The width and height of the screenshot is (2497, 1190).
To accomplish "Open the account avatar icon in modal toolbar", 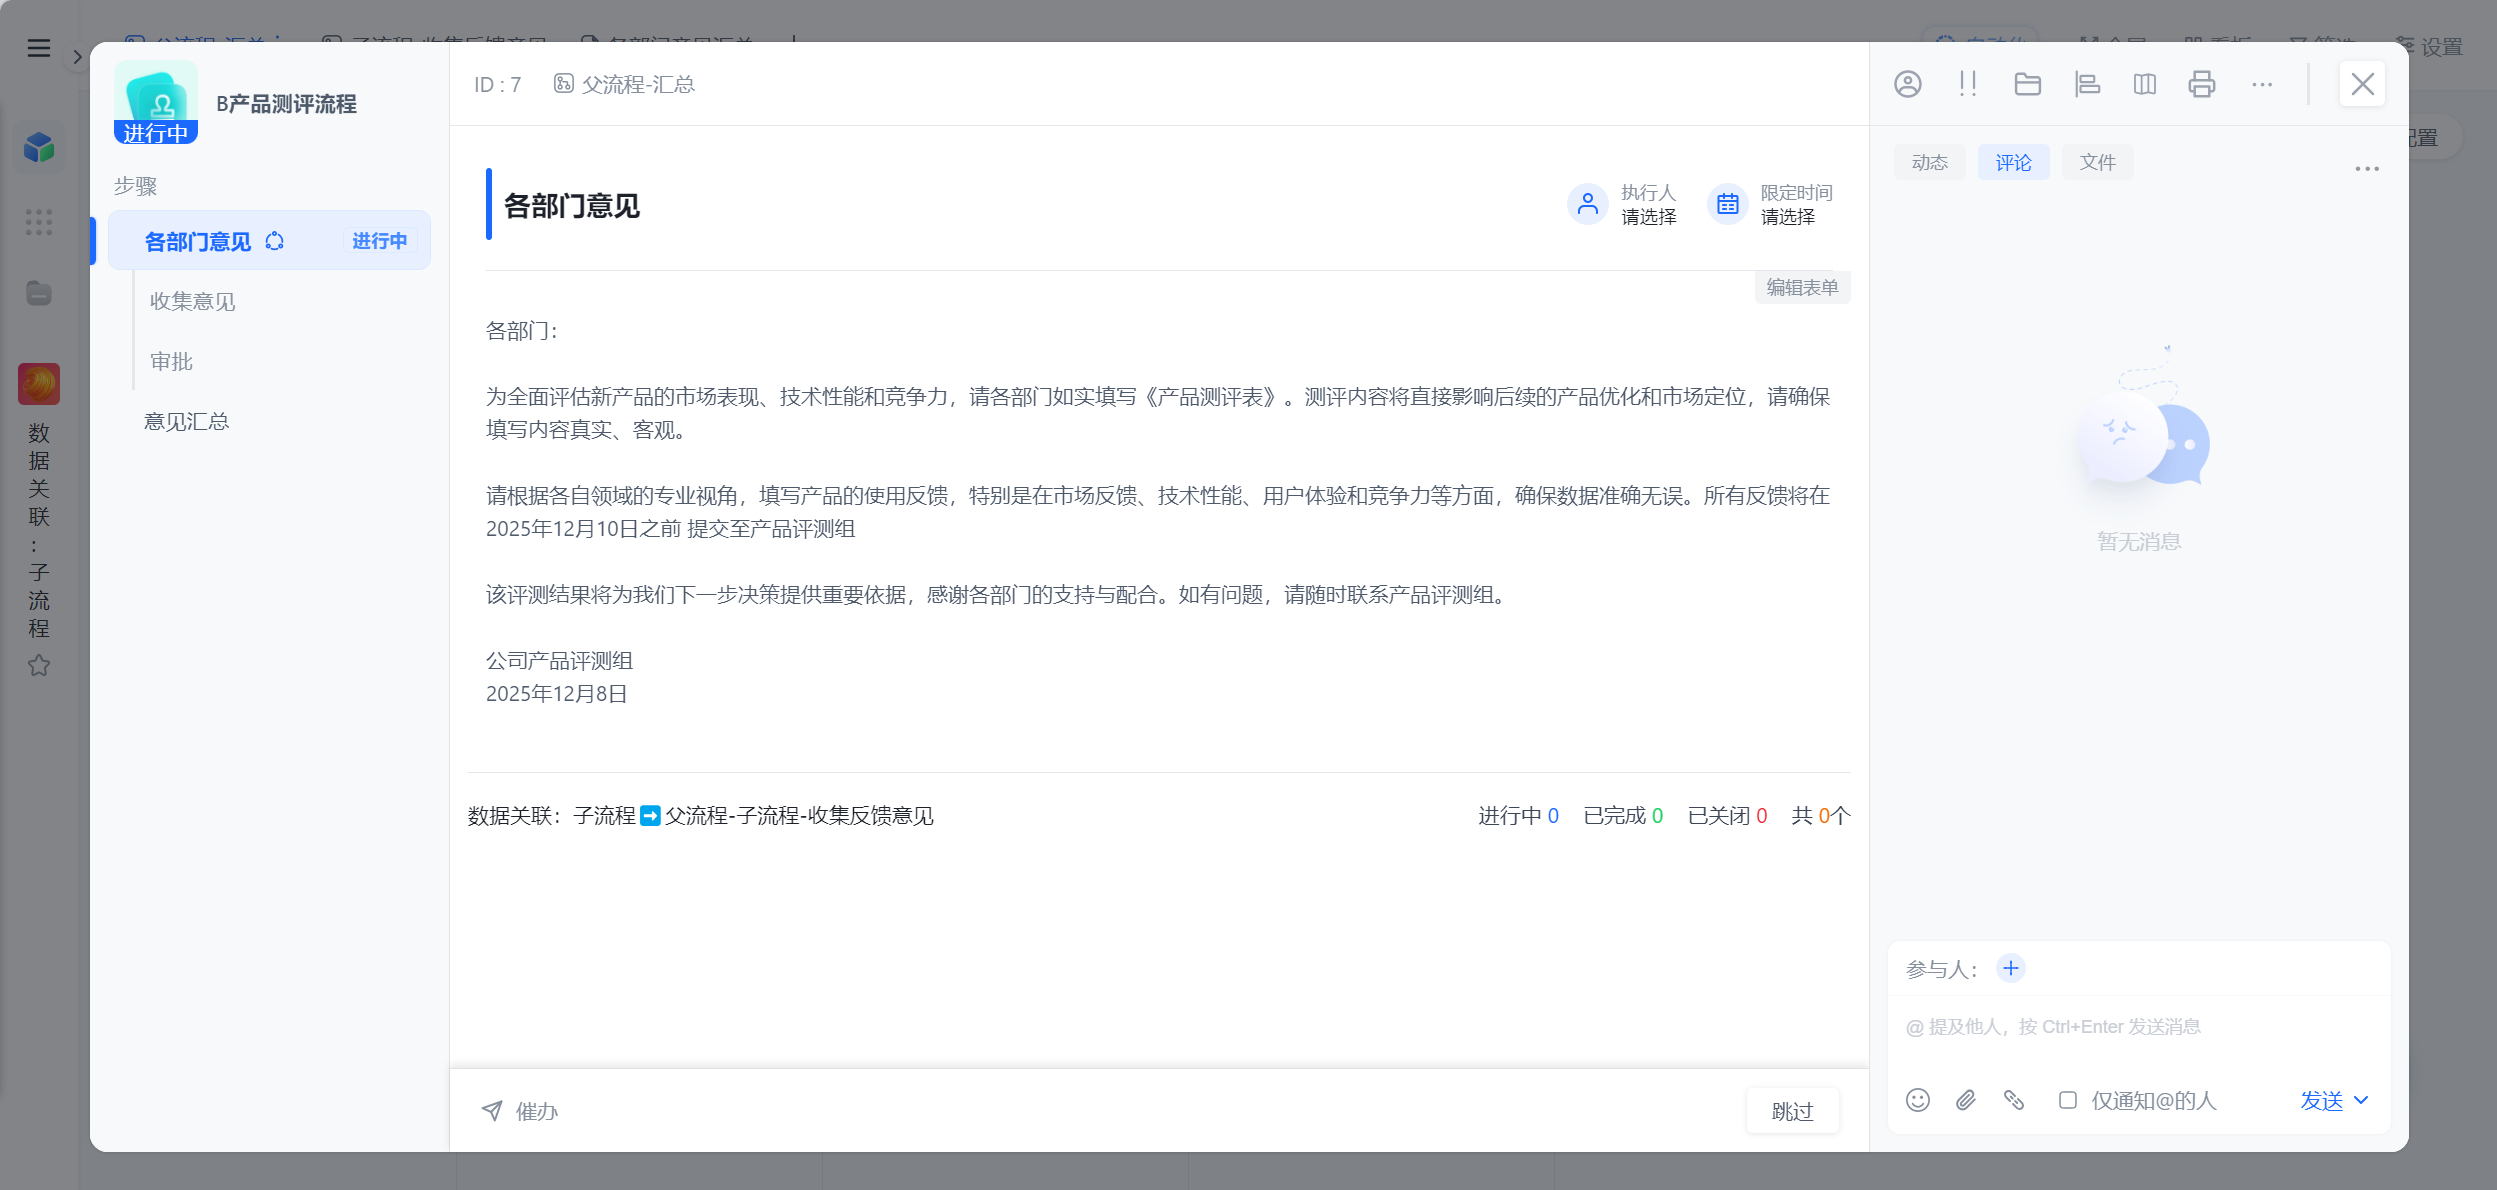I will [x=1908, y=84].
